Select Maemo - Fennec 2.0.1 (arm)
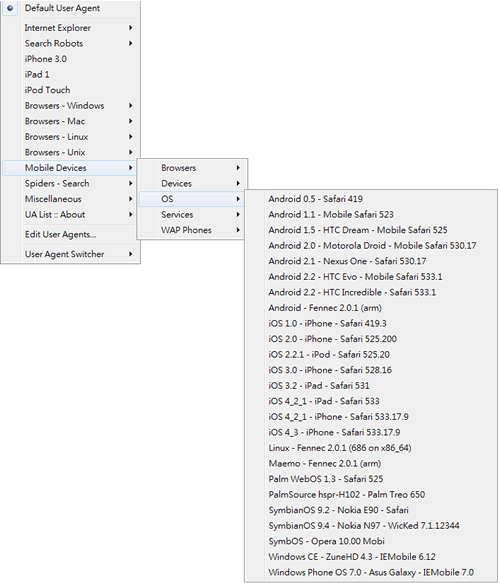500x583 pixels. [371, 464]
